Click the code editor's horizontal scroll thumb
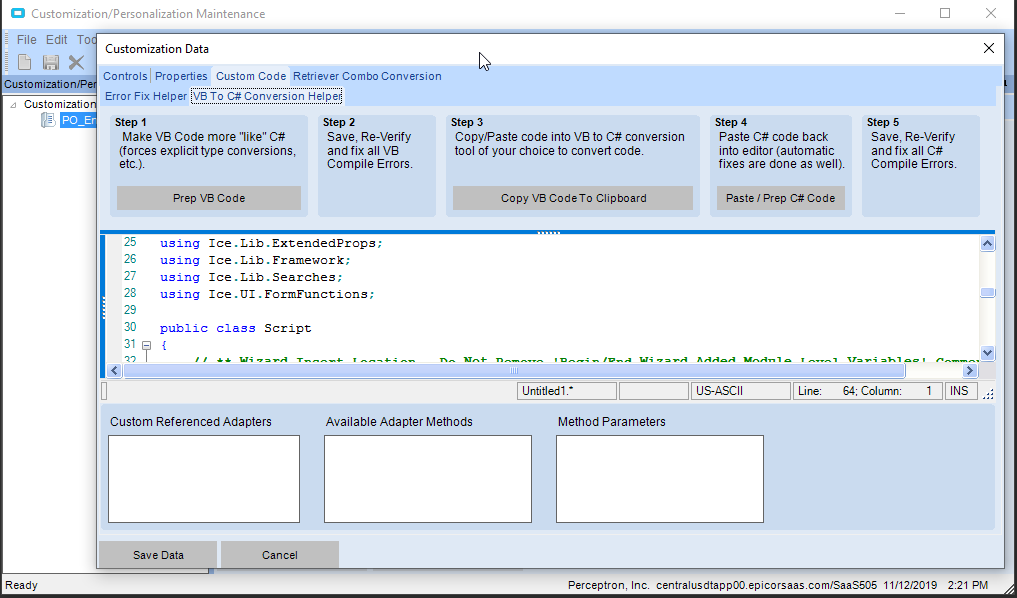 pos(514,370)
